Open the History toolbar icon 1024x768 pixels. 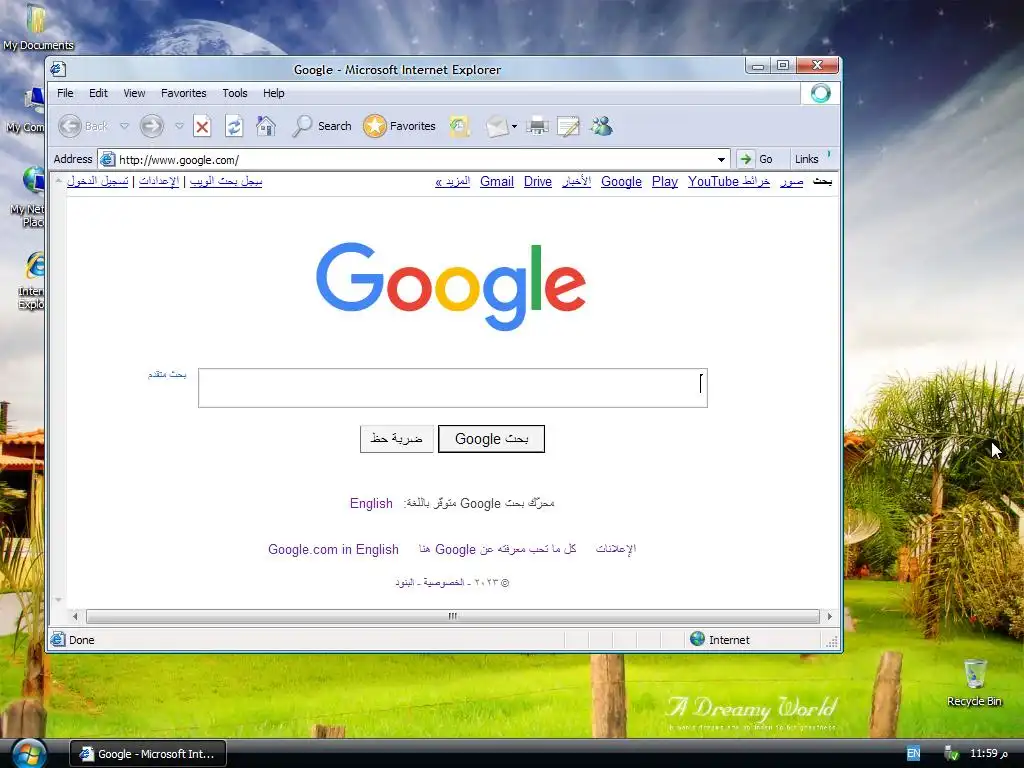coord(459,126)
